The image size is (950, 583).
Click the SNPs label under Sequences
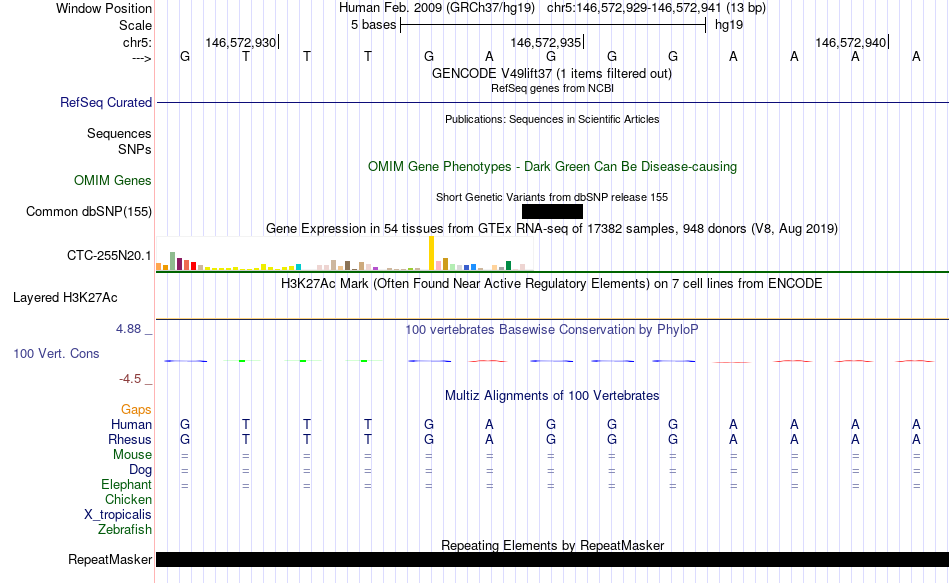tap(135, 149)
